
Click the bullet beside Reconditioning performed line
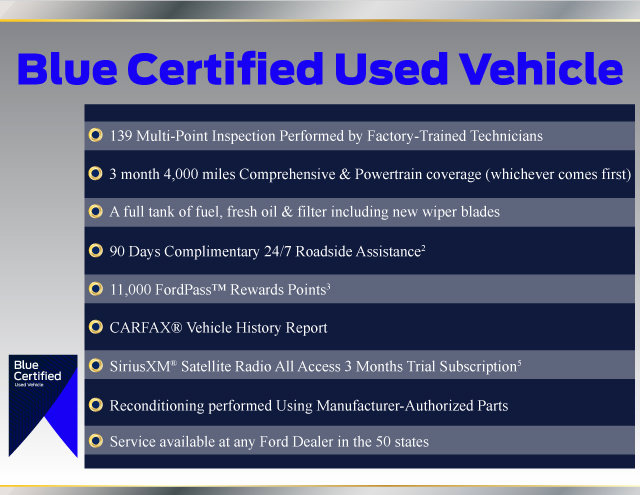96,405
